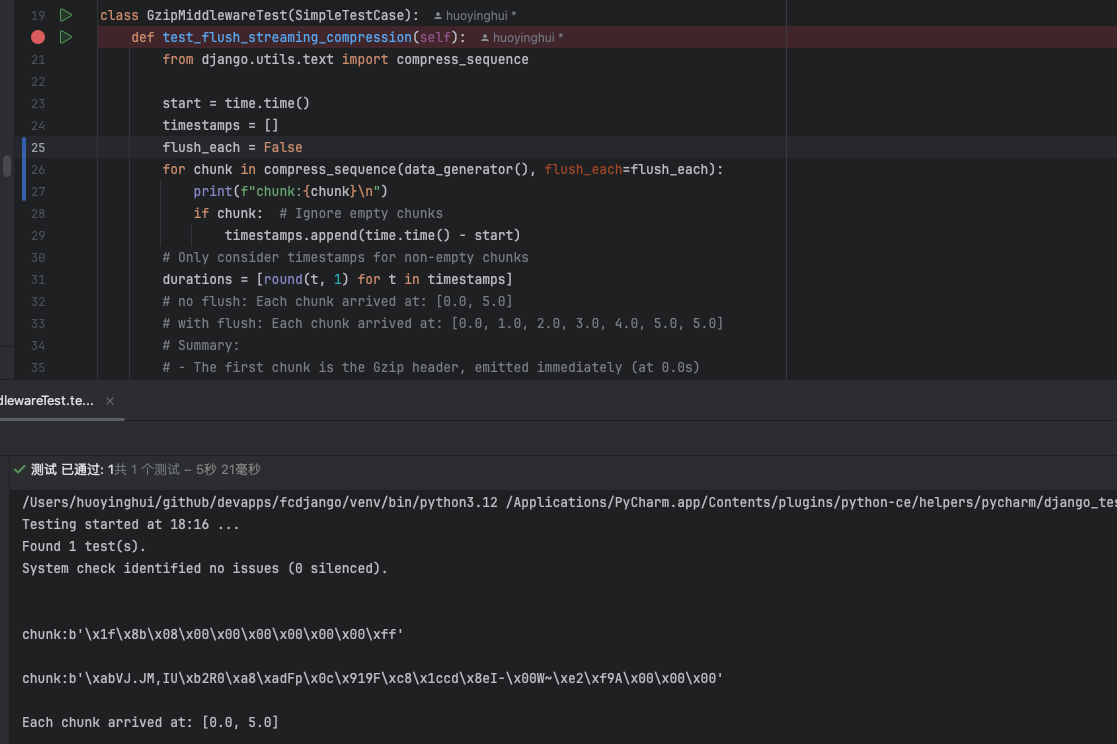Run the GzipMiddlewareTest class from gutter

tap(66, 15)
